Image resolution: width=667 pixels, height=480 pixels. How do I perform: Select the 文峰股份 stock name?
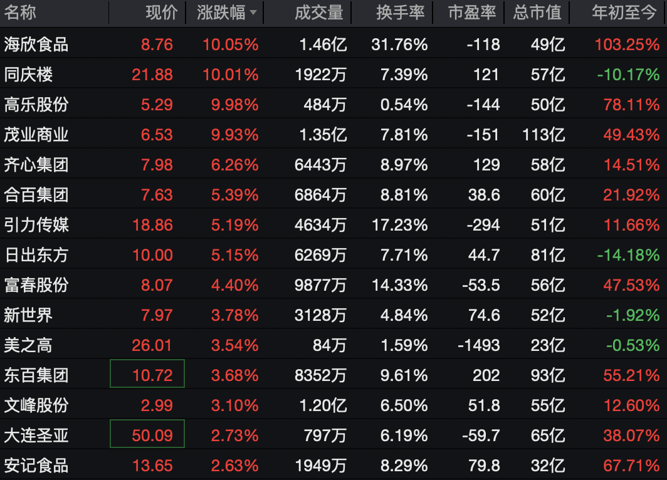pos(37,405)
